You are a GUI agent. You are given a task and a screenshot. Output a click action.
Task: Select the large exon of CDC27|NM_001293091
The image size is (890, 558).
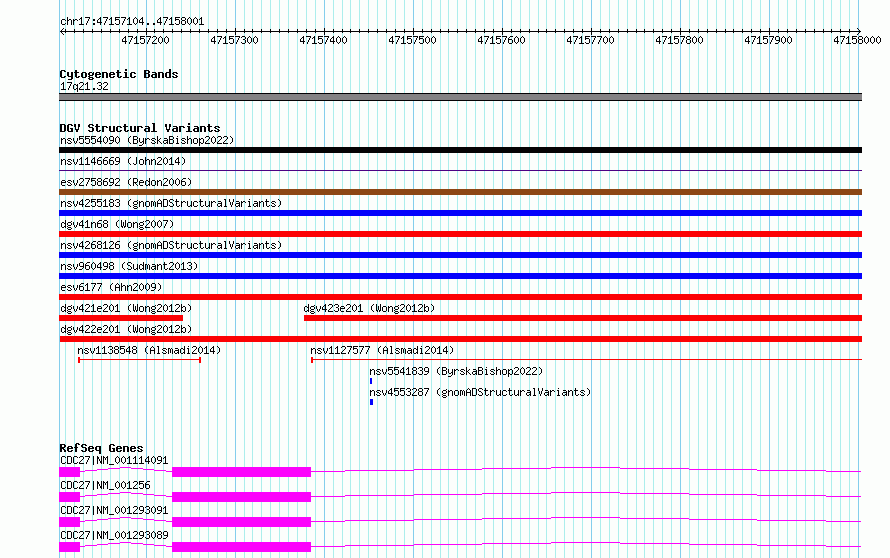(x=241, y=522)
